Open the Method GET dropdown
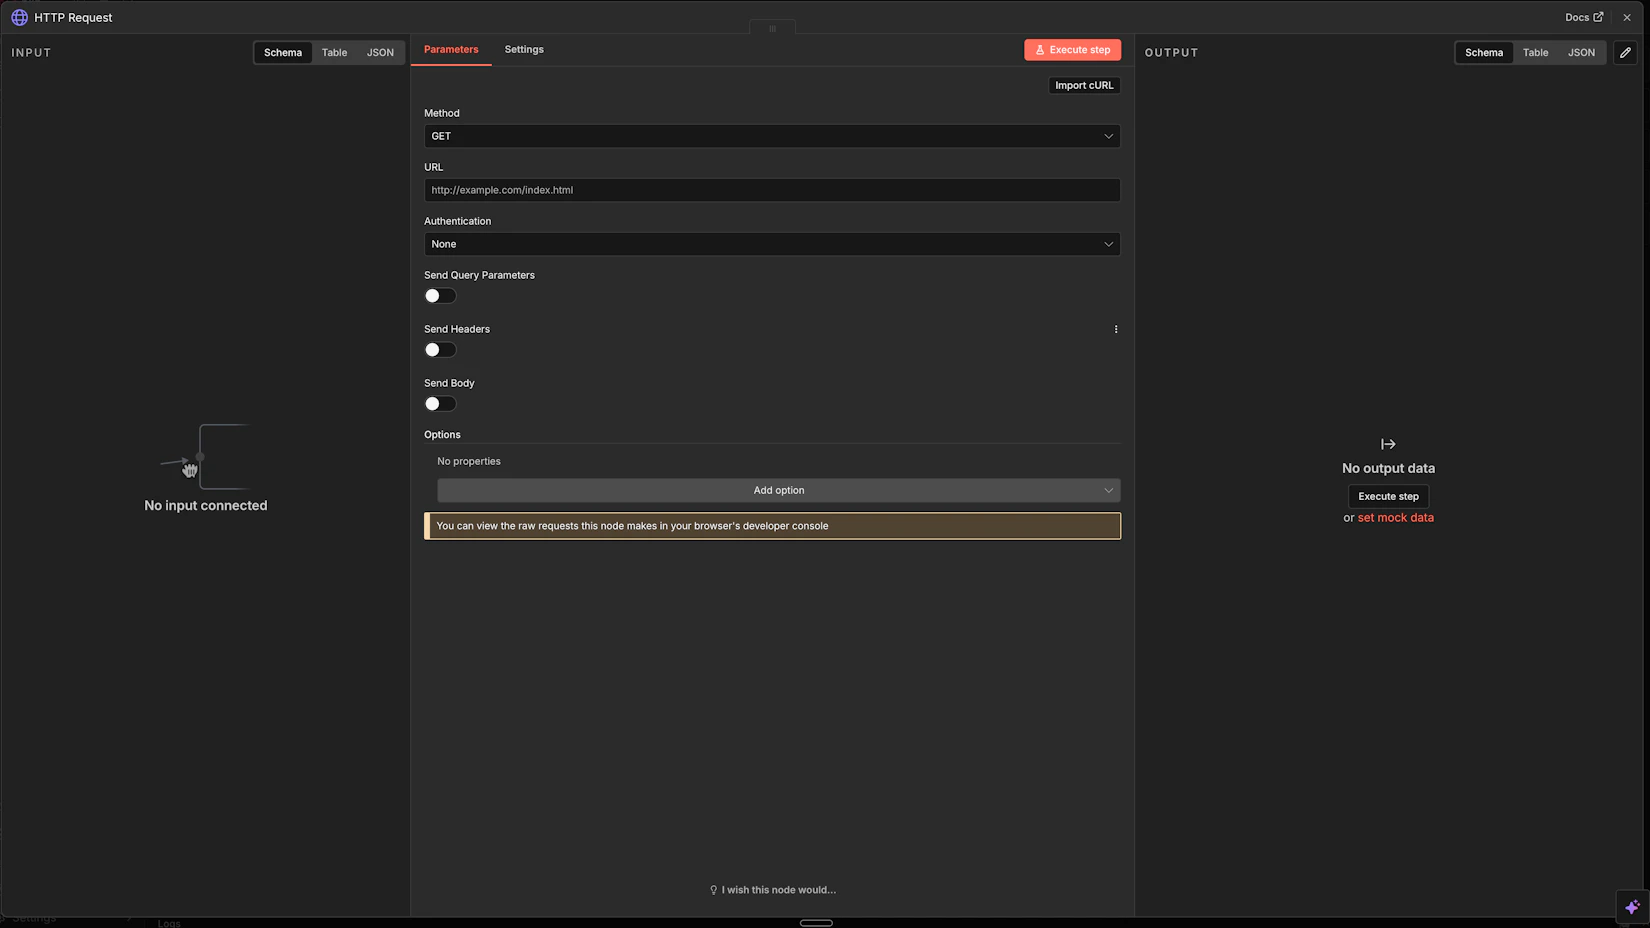Viewport: 1650px width, 928px height. tap(771, 136)
